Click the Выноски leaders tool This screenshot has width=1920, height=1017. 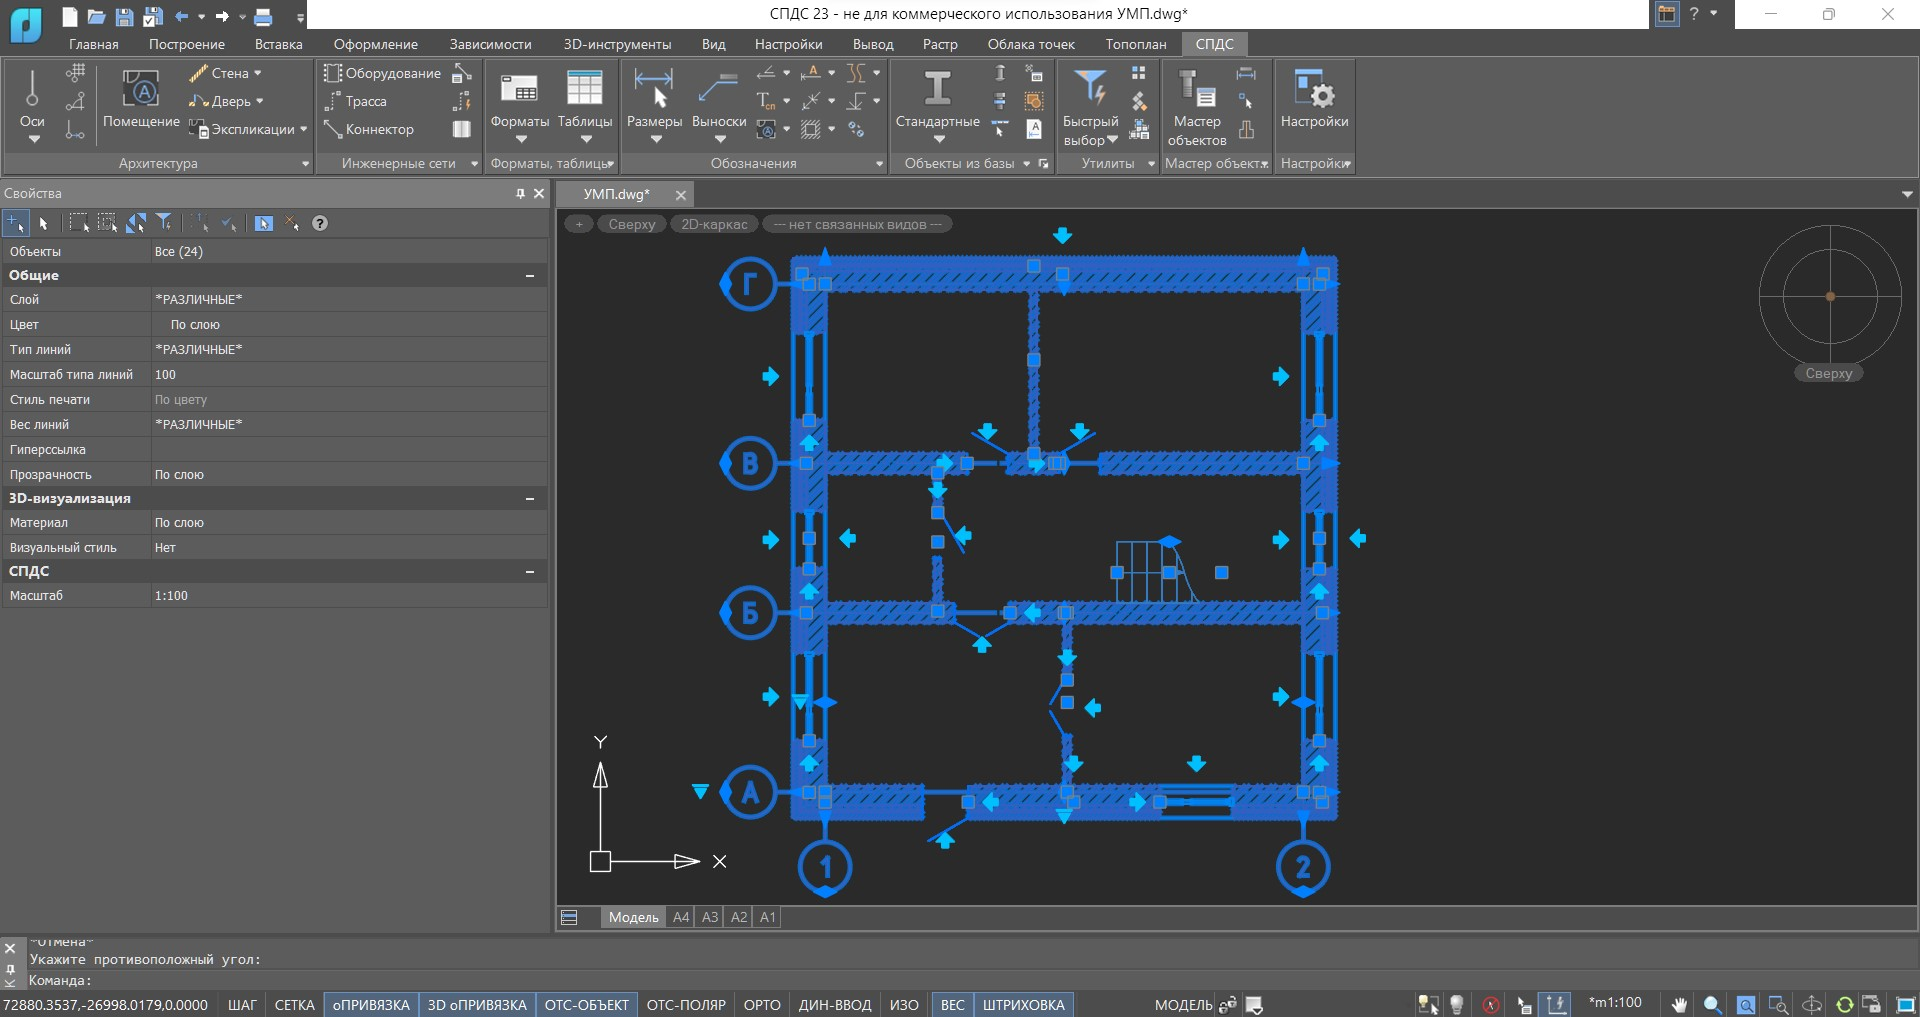click(x=719, y=90)
